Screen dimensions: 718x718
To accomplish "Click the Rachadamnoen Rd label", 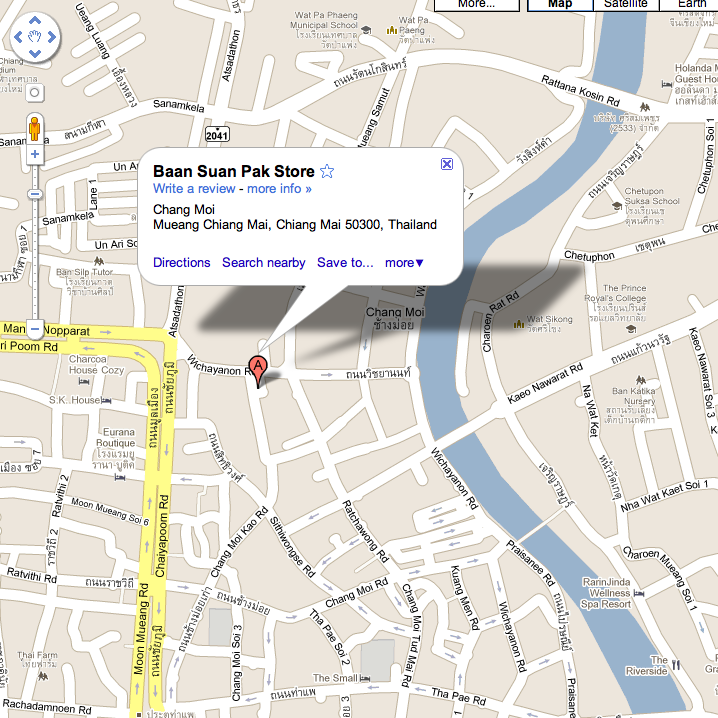I will tap(47, 707).
